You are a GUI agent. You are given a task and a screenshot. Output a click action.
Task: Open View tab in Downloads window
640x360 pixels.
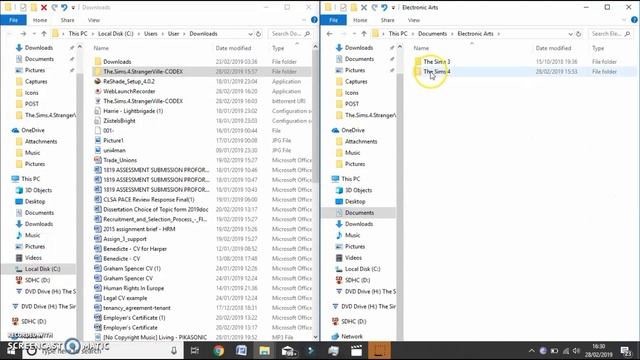[x=93, y=20]
